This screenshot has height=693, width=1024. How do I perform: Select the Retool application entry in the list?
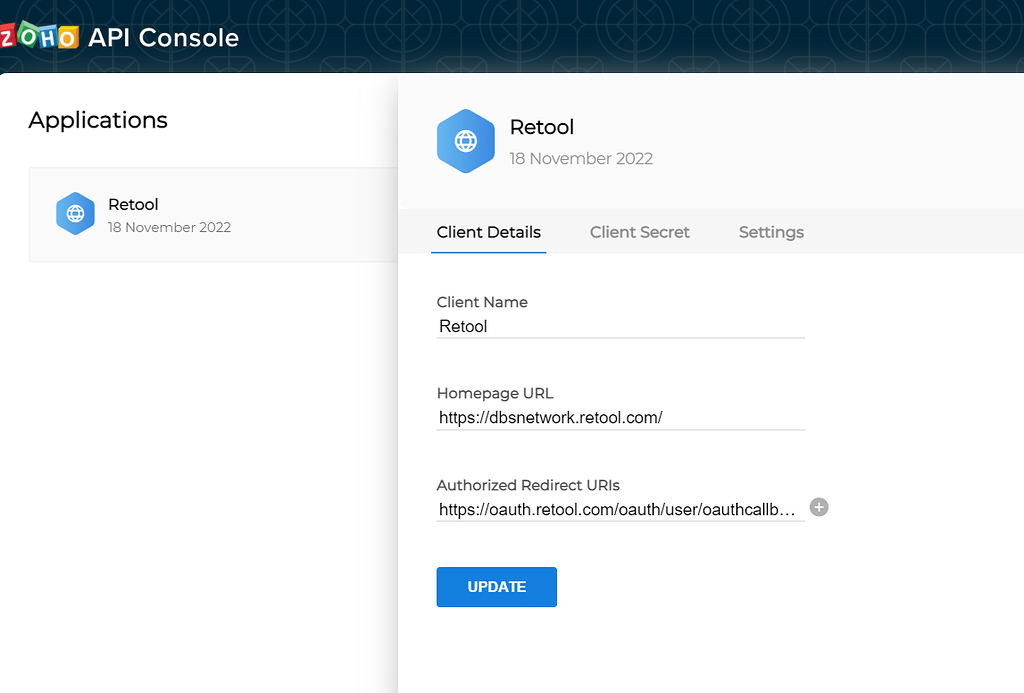tap(200, 214)
